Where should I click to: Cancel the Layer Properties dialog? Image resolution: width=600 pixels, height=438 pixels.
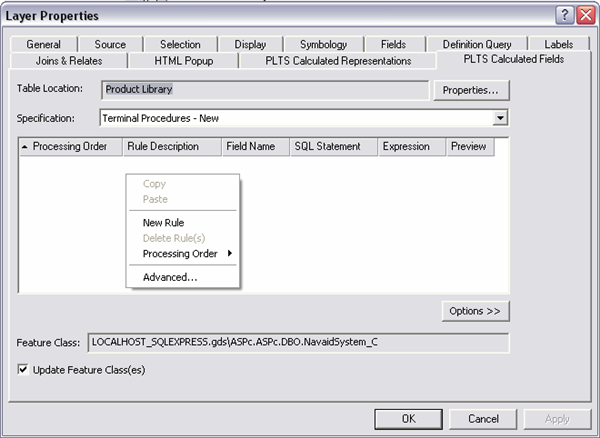pyautogui.click(x=483, y=418)
